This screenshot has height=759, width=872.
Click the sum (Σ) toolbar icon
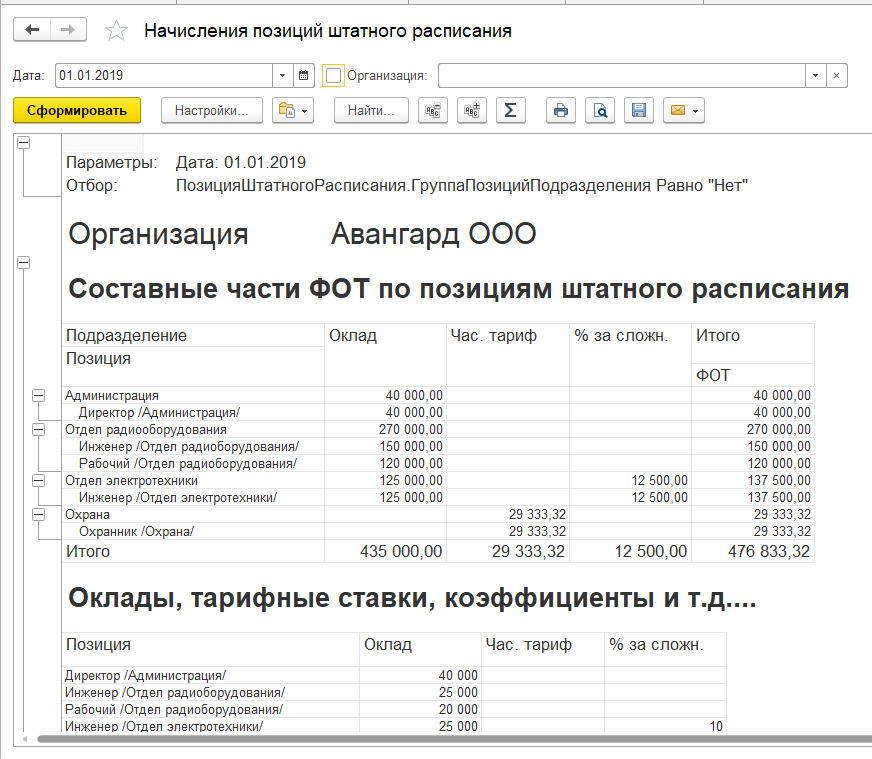510,110
